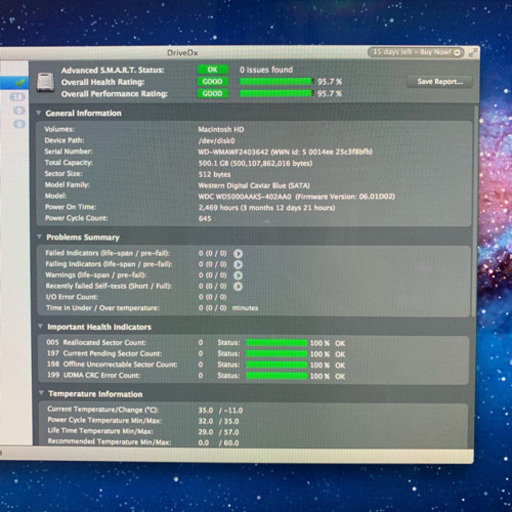Select the sidebar drive with green checkmark

coord(14,82)
